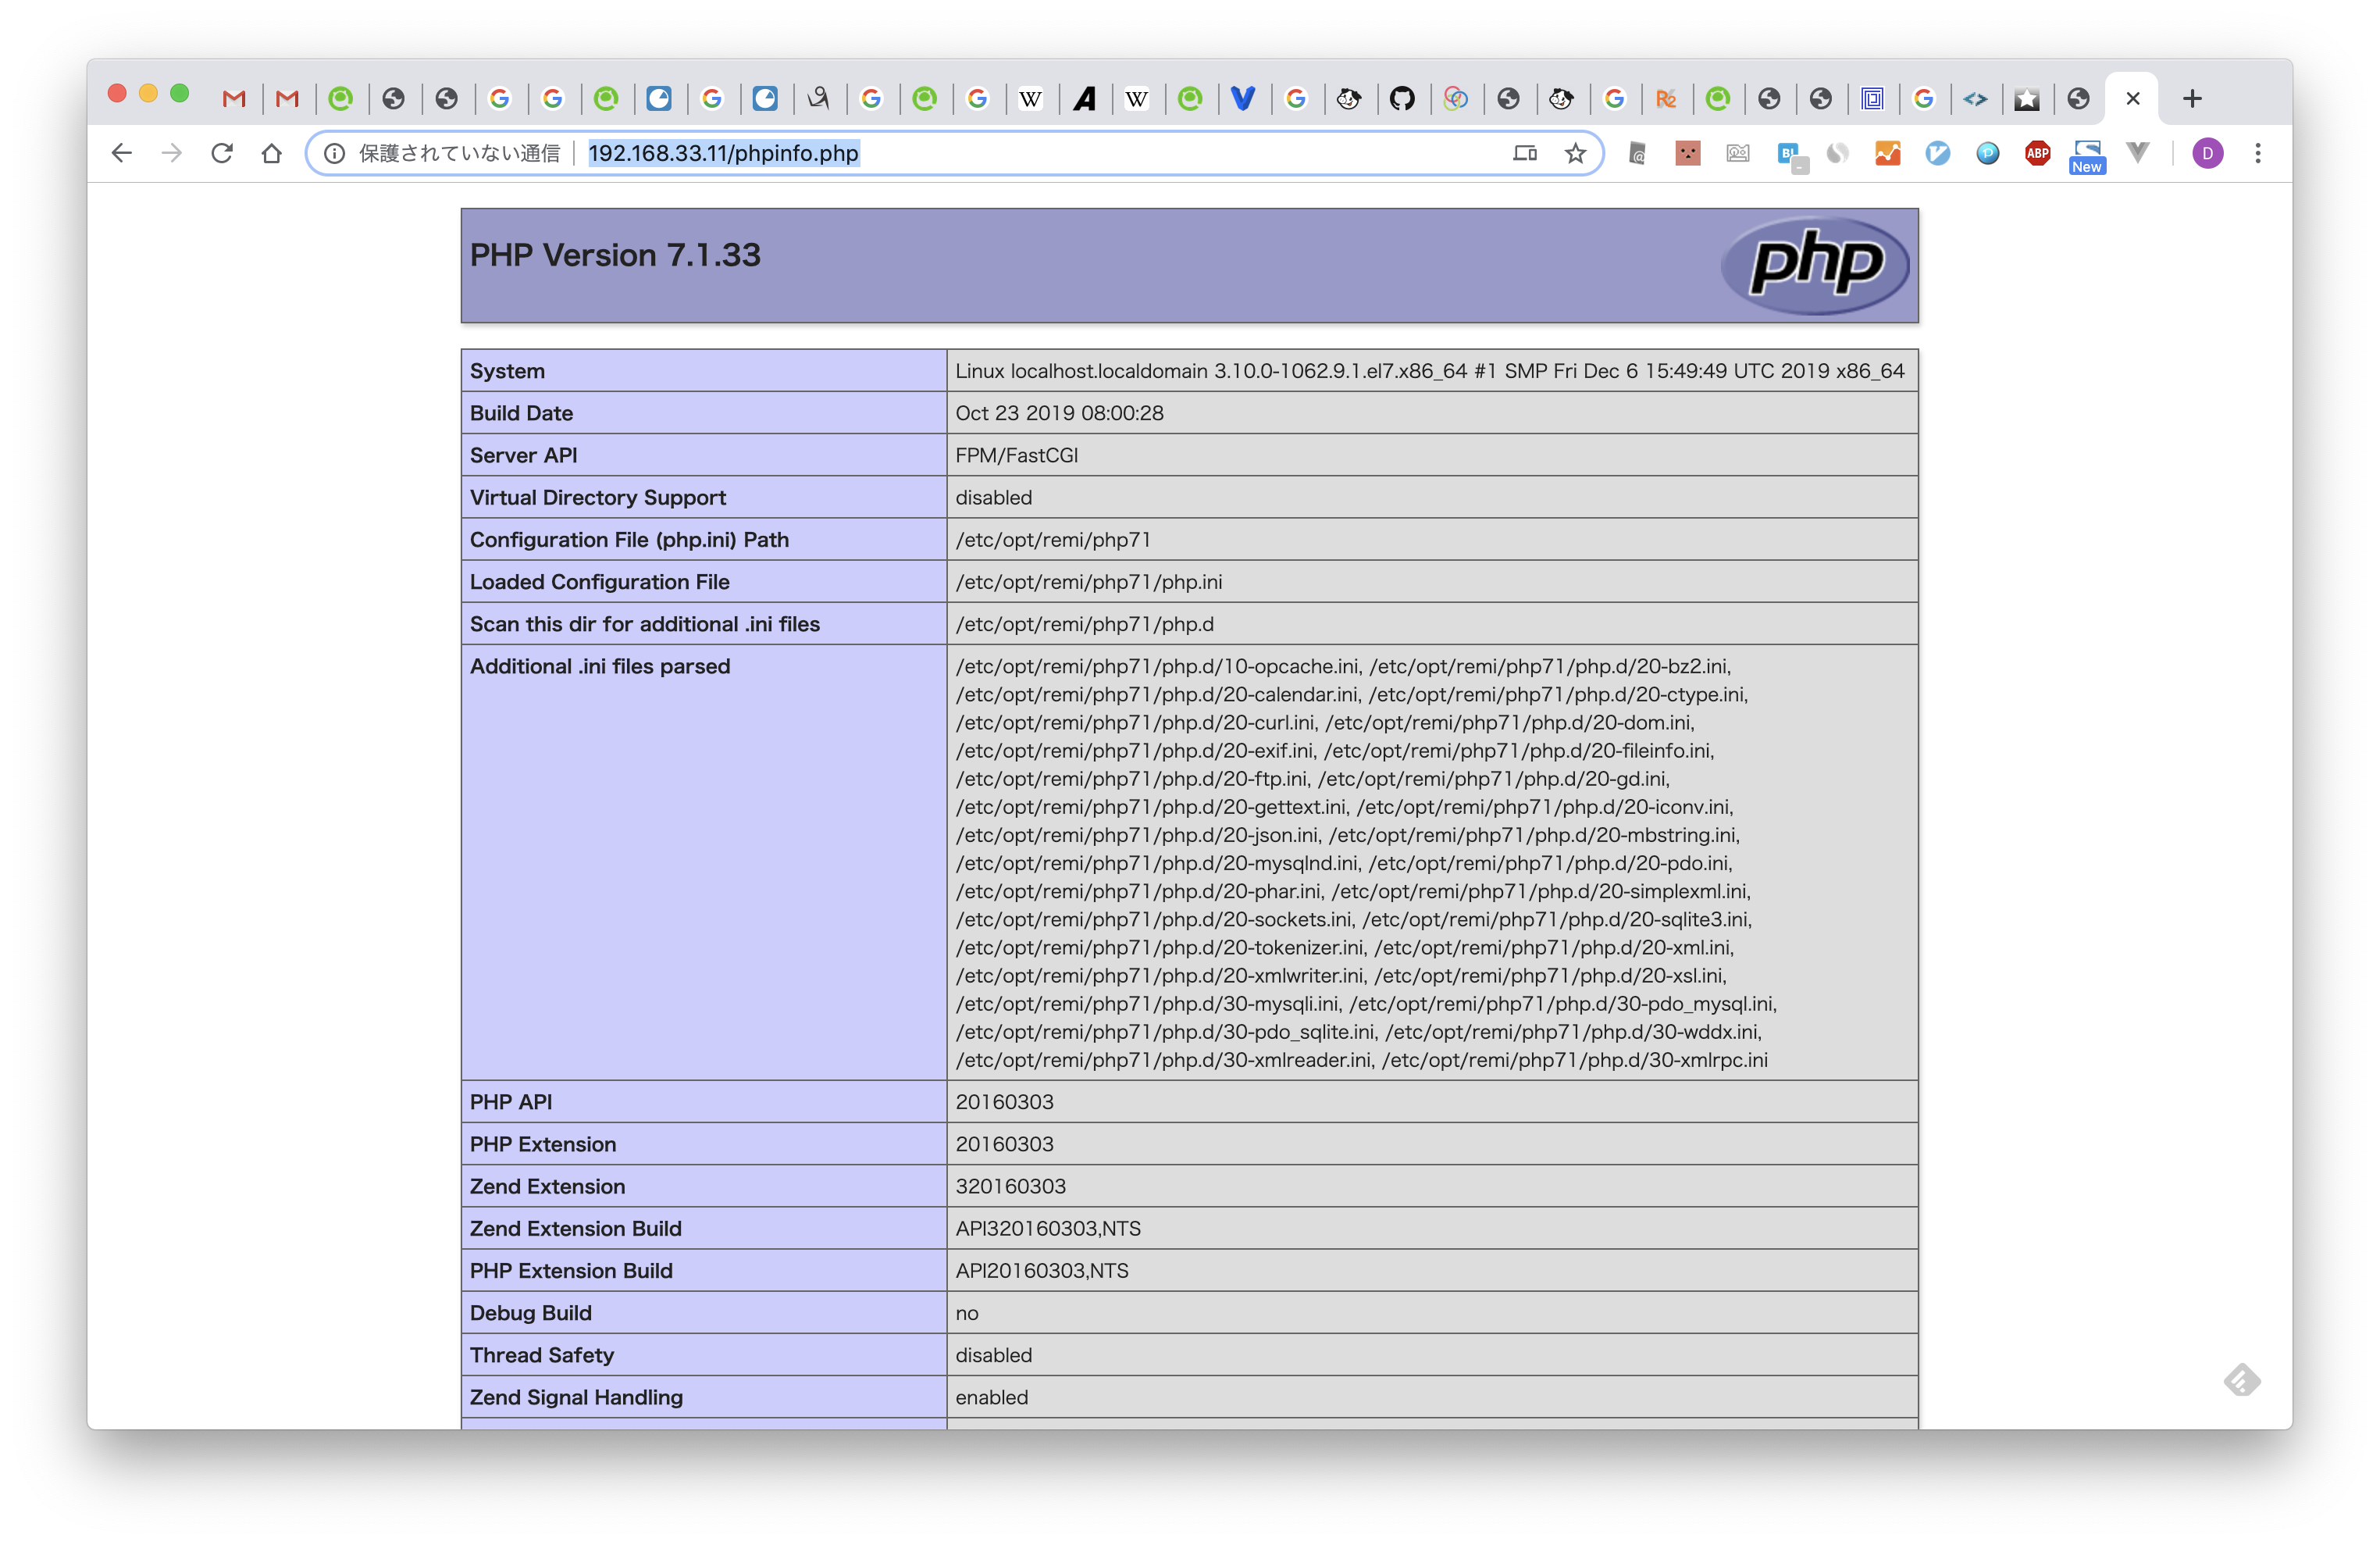Open the Chrome three-dot menu
2380x1545 pixels.
2258,153
